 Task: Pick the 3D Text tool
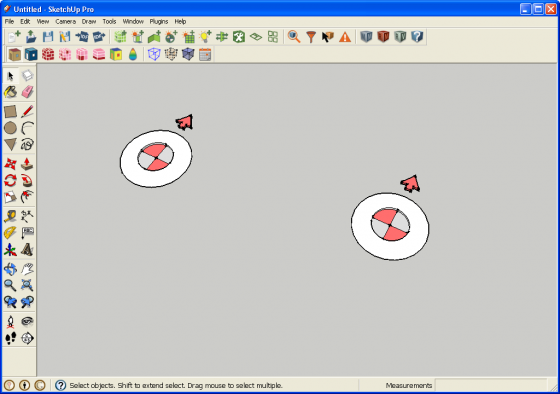27,249
